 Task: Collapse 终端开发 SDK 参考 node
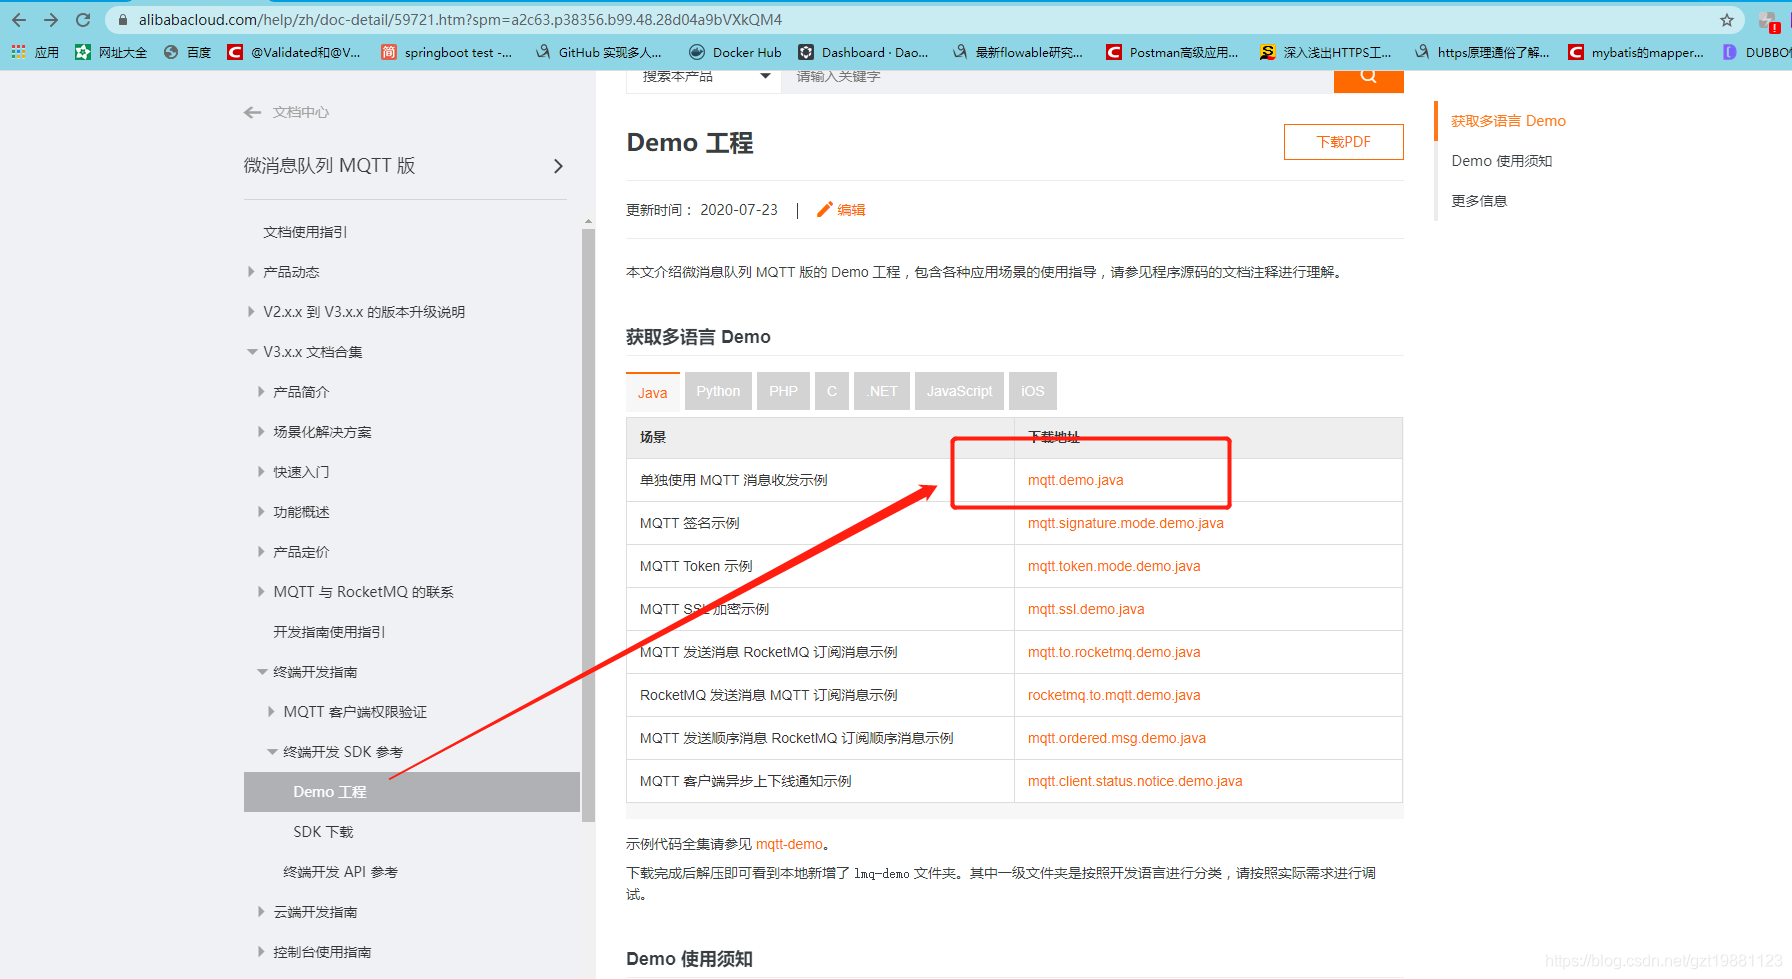click(272, 752)
